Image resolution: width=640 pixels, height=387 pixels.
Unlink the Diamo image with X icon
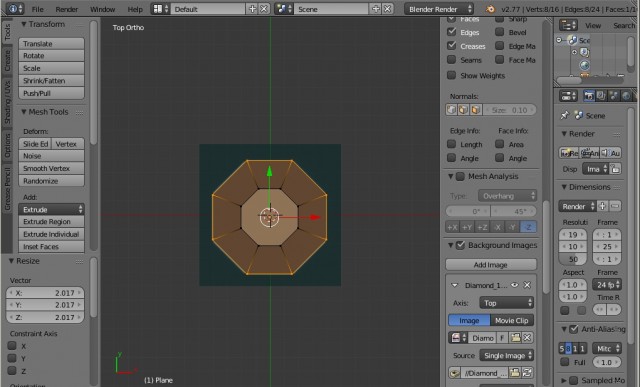point(527,338)
